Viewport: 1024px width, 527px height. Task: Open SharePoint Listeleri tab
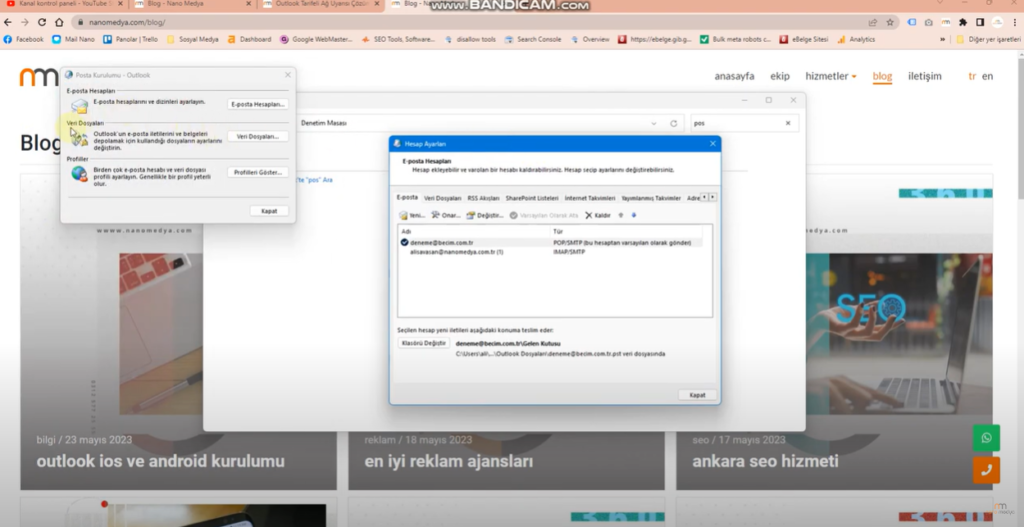pos(532,198)
